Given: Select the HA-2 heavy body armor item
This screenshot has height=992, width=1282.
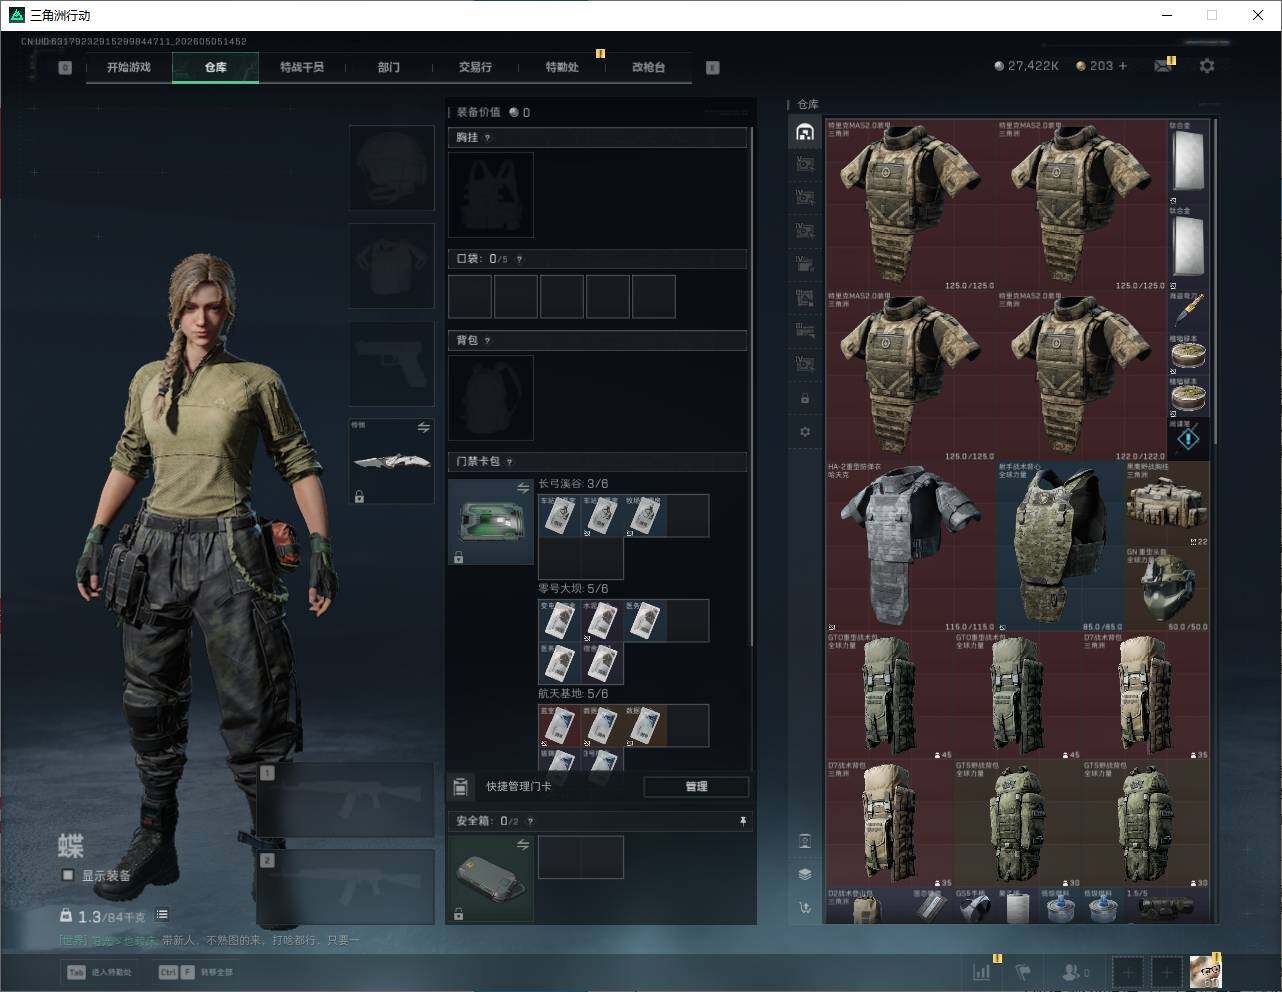Looking at the screenshot, I should (x=912, y=546).
